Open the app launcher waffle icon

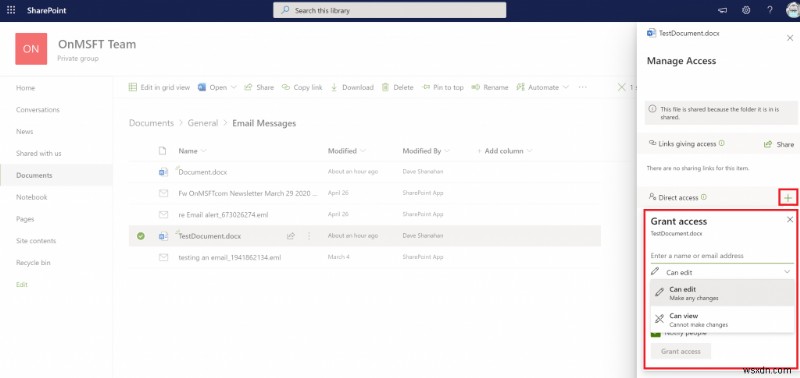pos(11,10)
